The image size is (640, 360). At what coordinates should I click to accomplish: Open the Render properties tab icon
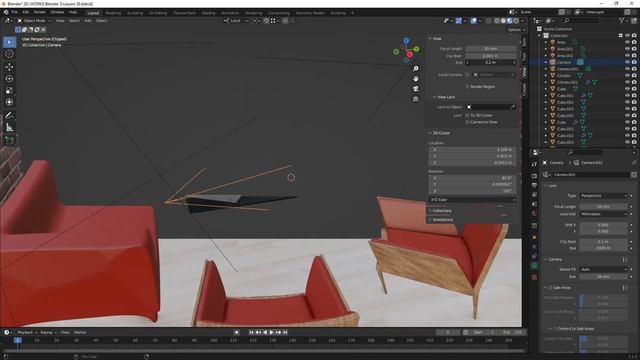[534, 176]
